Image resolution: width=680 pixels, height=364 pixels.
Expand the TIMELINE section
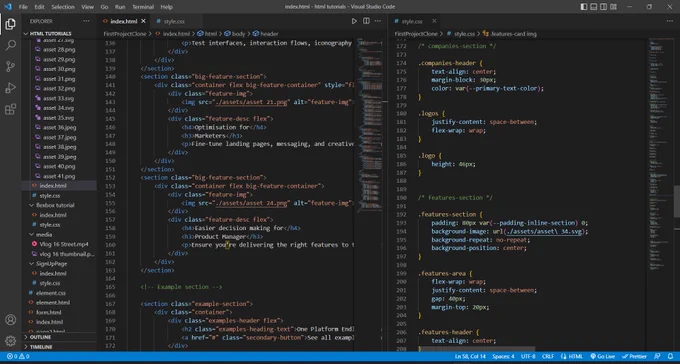pos(41,347)
